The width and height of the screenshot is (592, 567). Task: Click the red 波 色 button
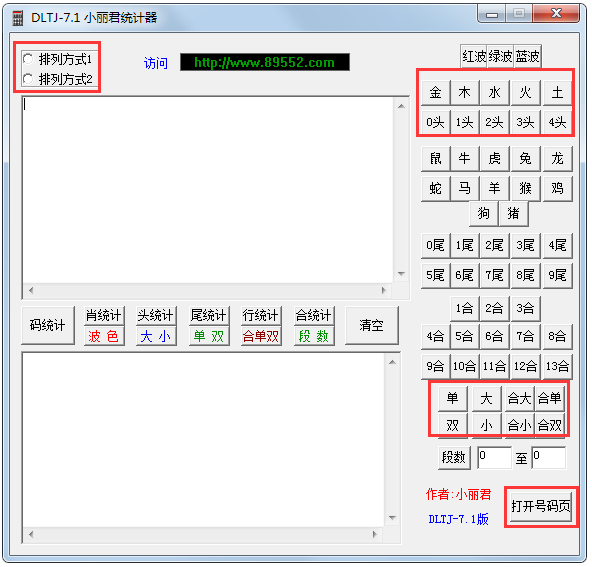click(104, 336)
